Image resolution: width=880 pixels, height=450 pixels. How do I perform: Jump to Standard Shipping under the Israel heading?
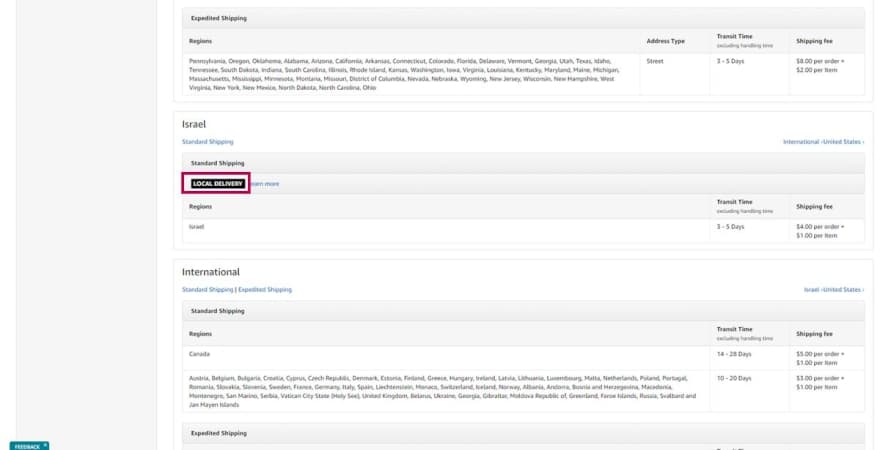point(207,142)
